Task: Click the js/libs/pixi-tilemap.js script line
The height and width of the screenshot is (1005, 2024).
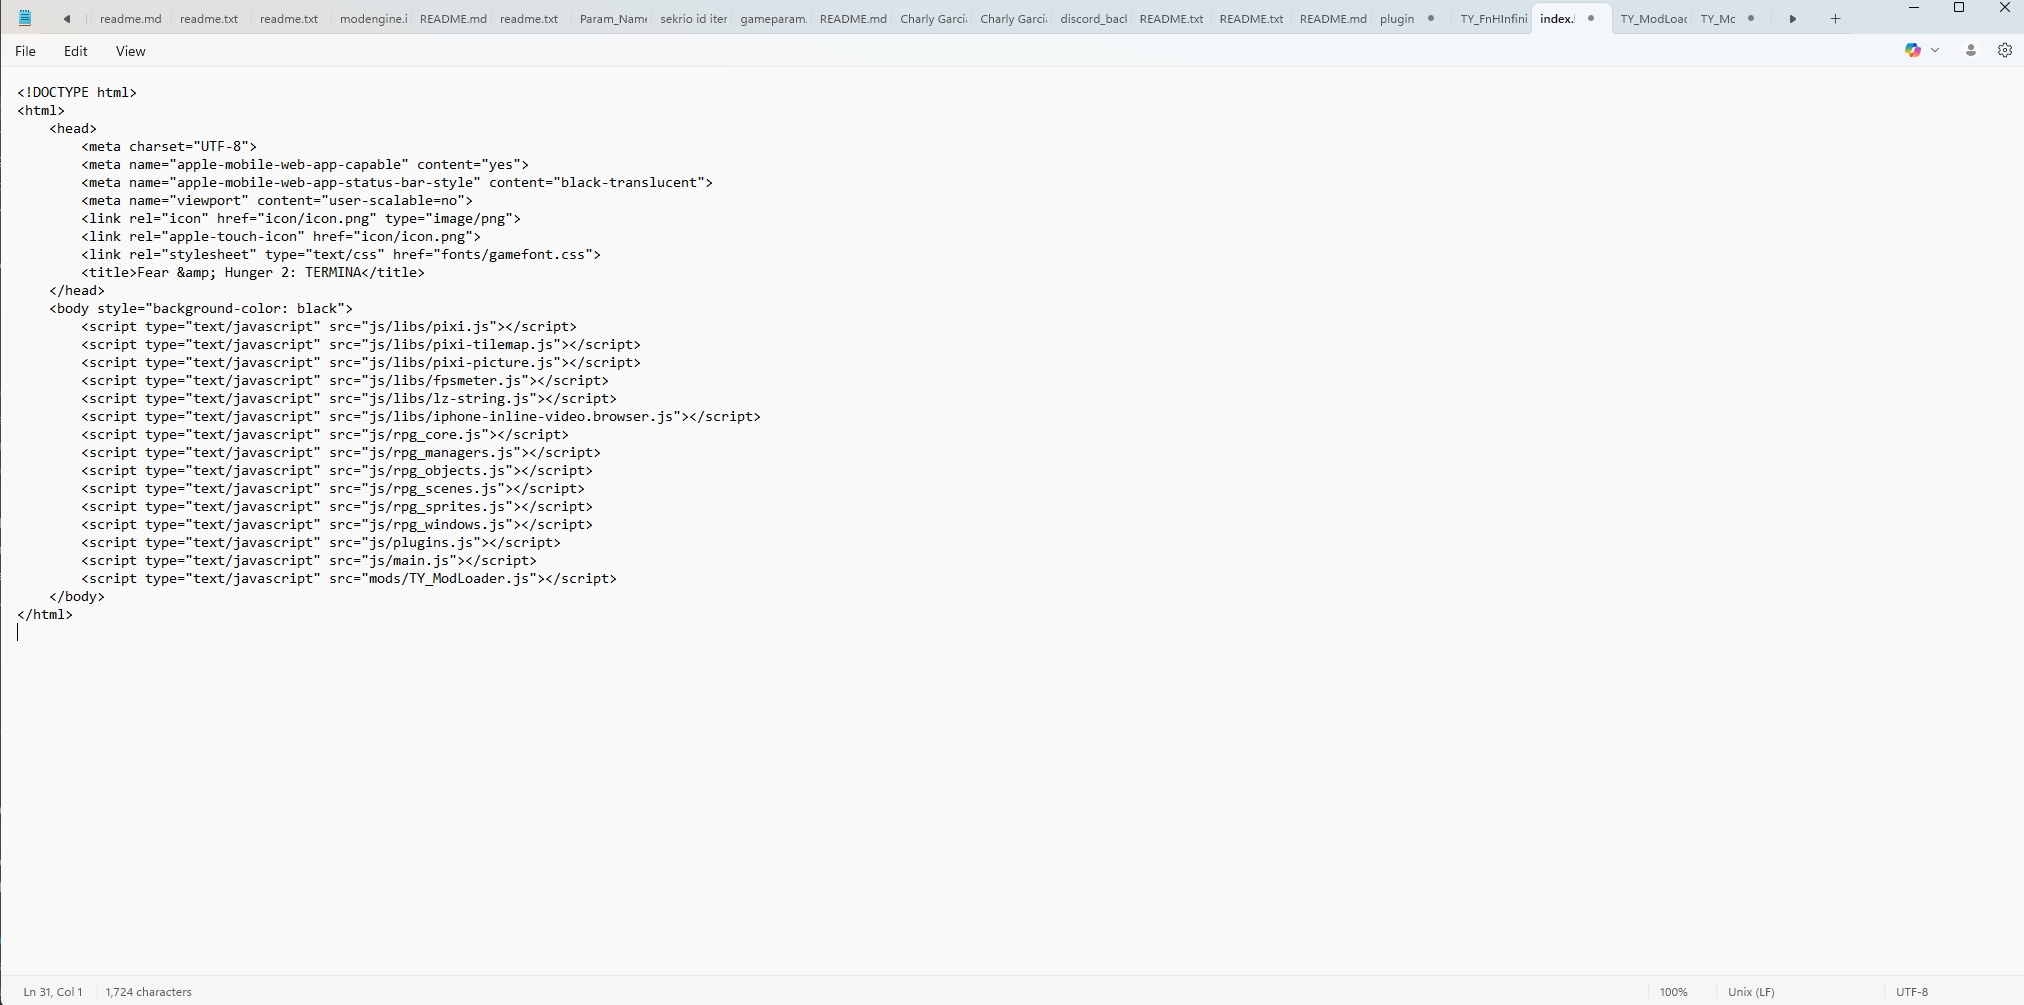Action: (x=361, y=344)
